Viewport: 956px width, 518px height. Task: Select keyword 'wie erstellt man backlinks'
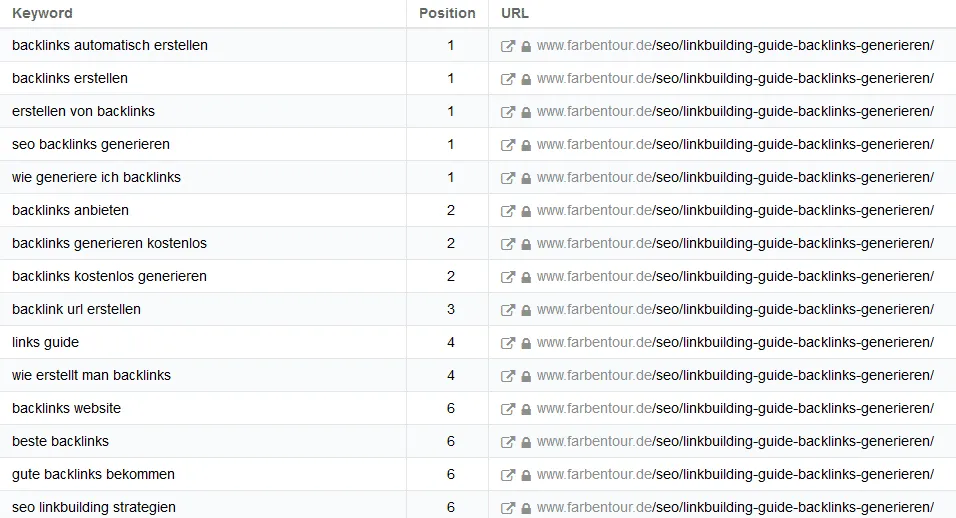click(x=91, y=375)
